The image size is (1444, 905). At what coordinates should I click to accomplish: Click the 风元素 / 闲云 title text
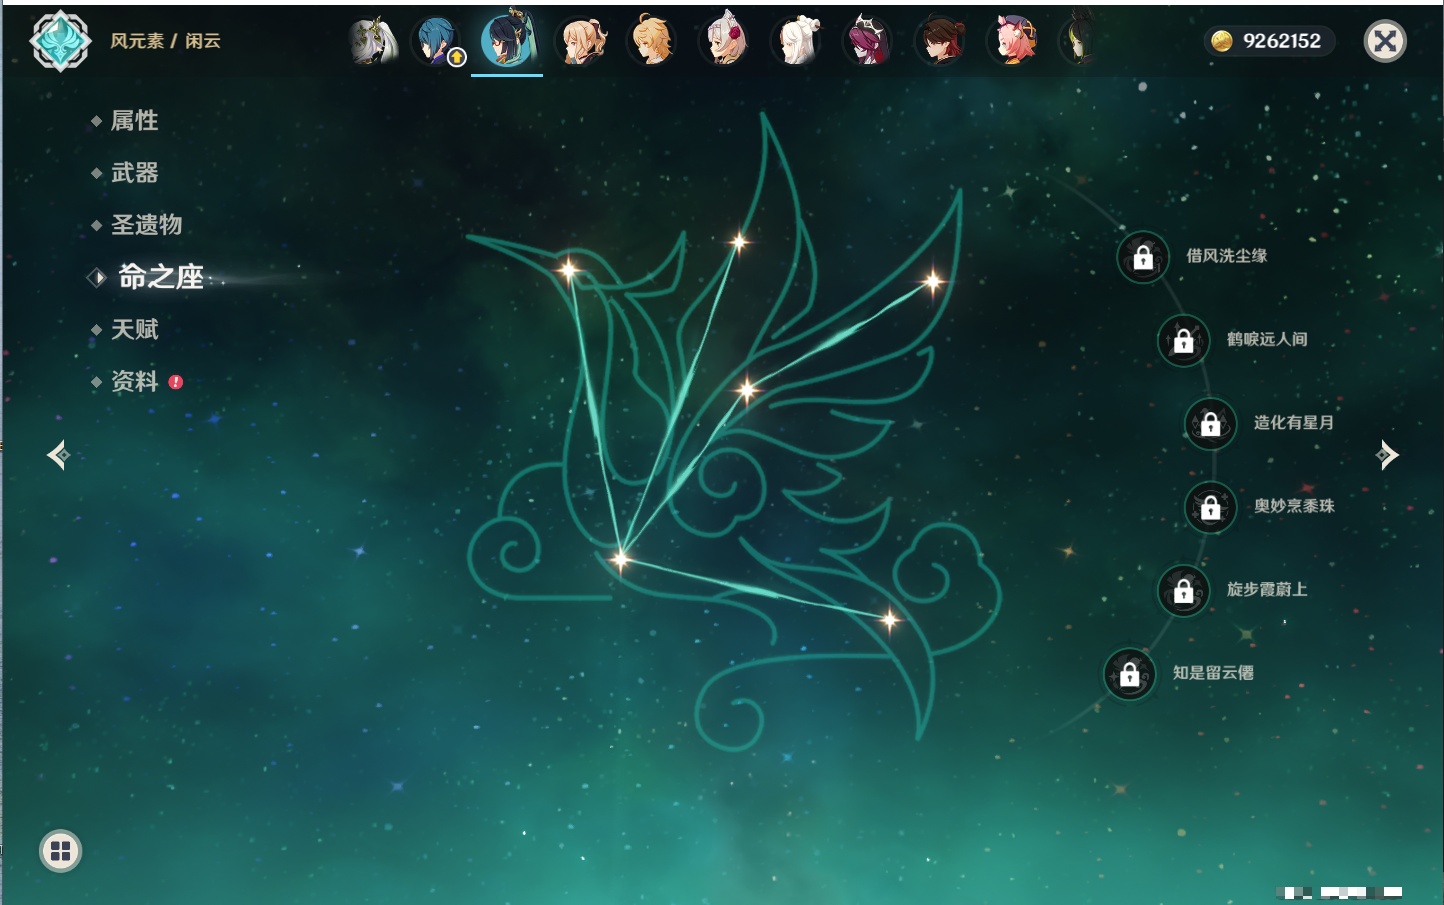(x=165, y=41)
